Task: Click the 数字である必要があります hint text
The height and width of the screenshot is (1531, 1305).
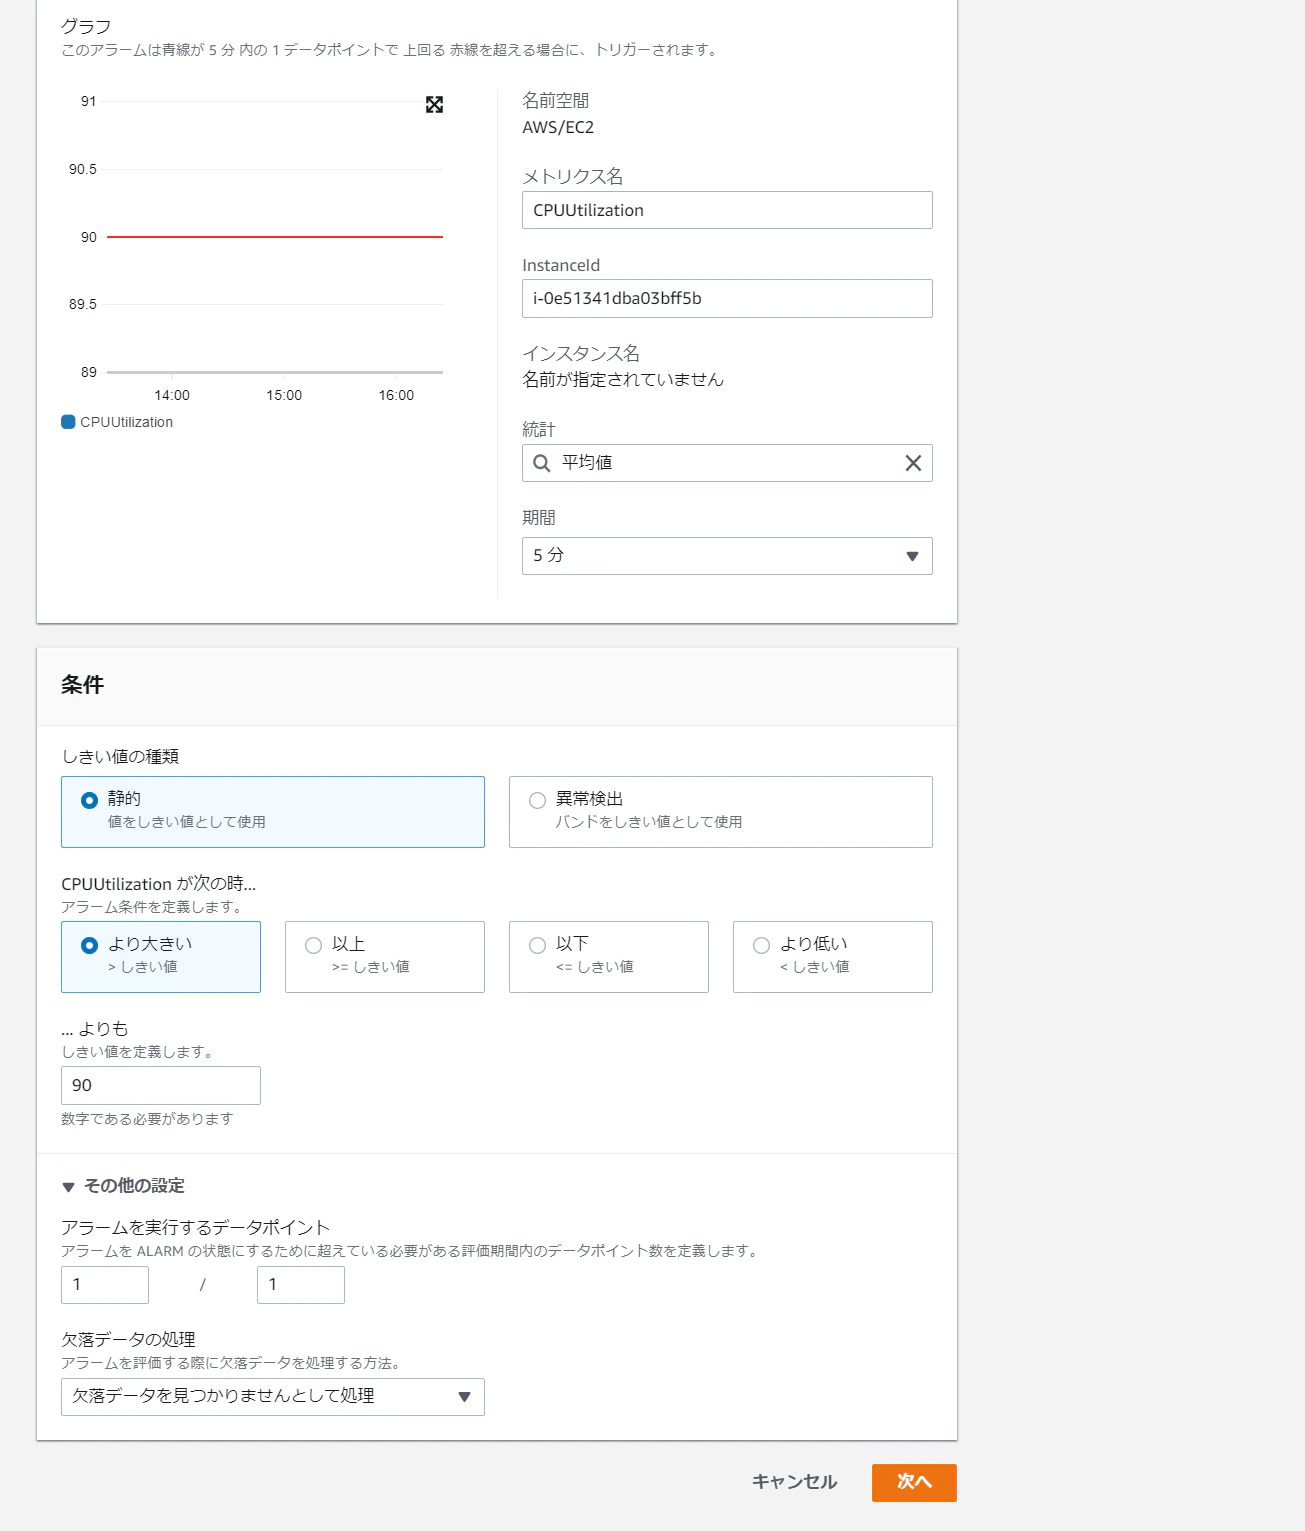Action: coord(147,1119)
